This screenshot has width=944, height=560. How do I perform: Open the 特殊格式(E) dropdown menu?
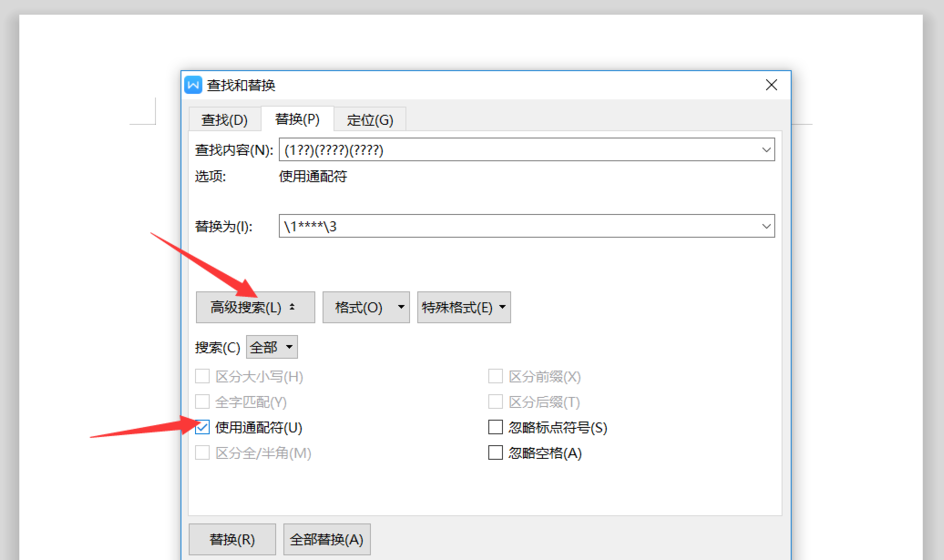pyautogui.click(x=464, y=308)
